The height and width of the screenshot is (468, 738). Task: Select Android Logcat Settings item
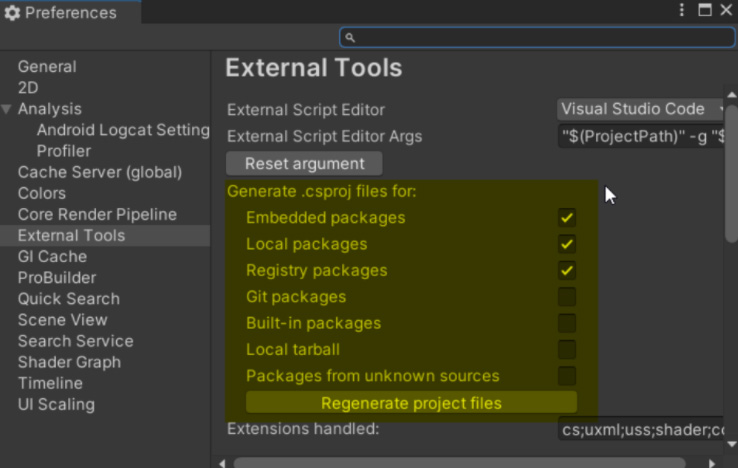(x=122, y=130)
